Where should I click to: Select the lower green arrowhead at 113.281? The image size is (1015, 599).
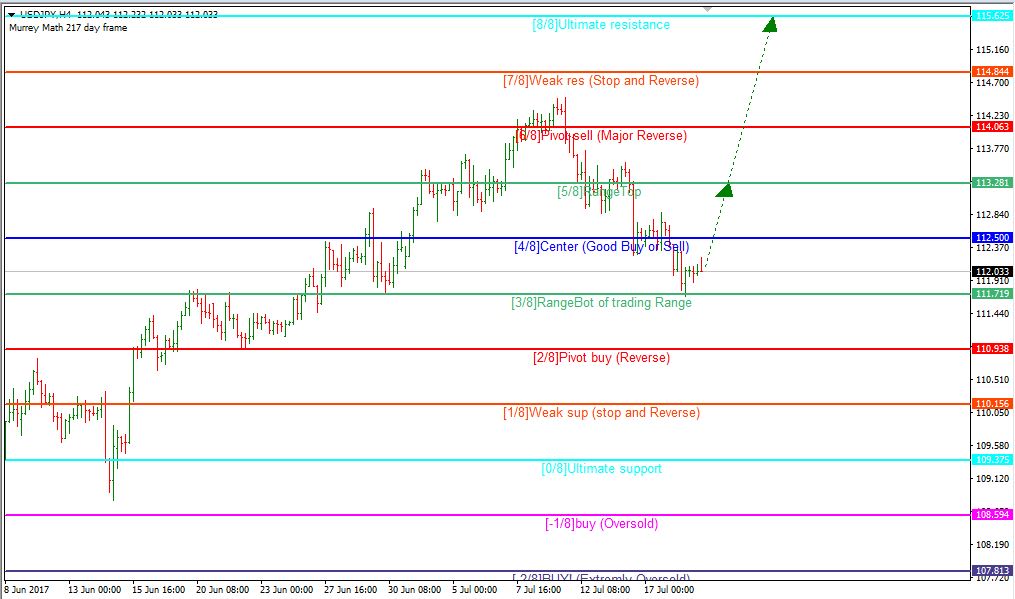[725, 190]
